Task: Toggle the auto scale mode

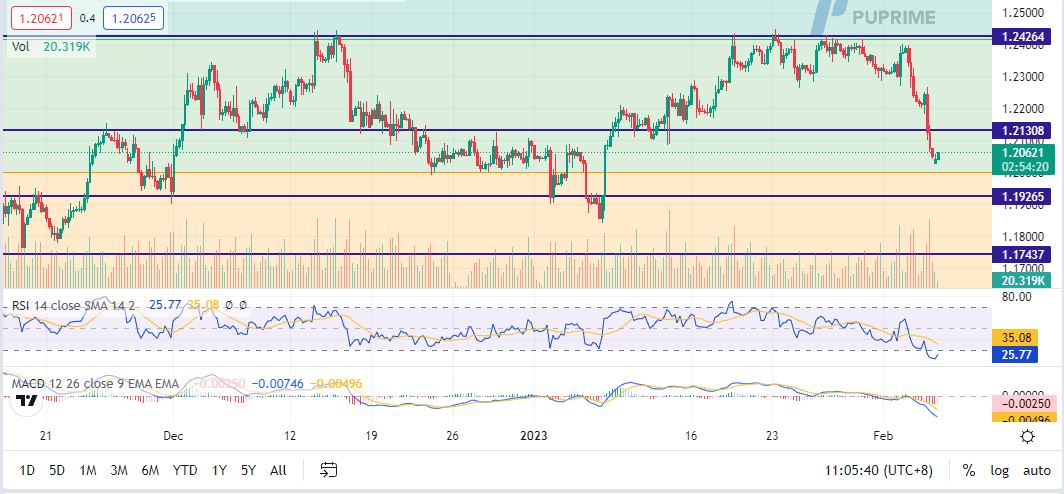Action: (1037, 470)
